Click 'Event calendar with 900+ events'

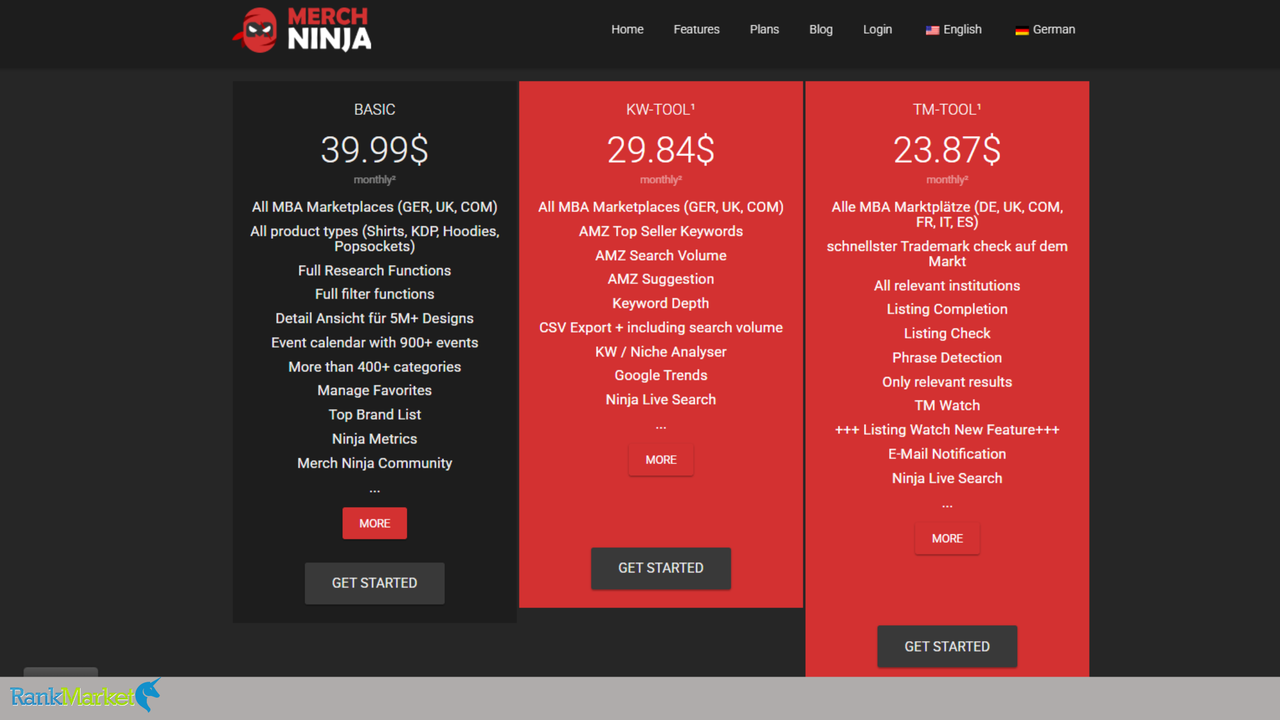pyautogui.click(x=374, y=342)
